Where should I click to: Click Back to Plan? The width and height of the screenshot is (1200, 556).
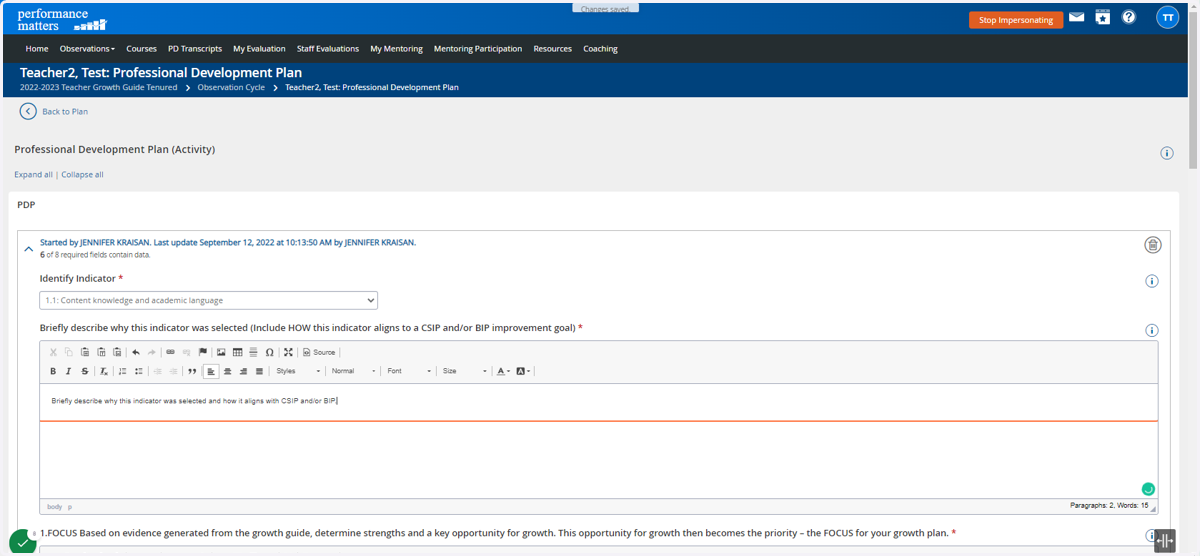[54, 111]
